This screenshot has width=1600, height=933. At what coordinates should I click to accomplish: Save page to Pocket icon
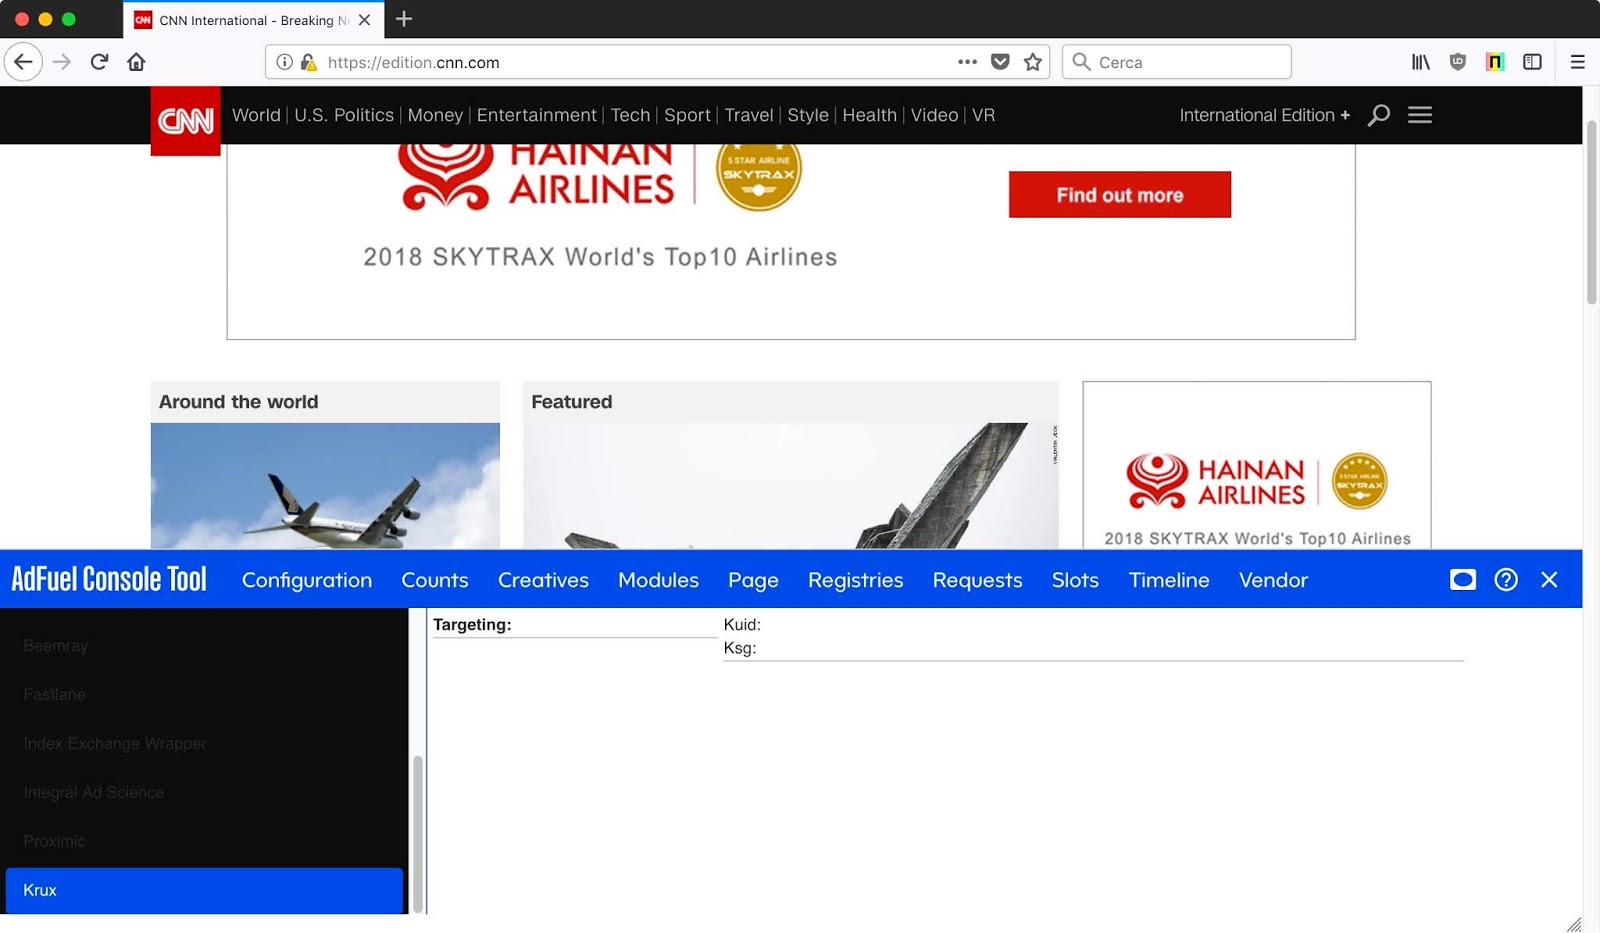tap(1000, 62)
